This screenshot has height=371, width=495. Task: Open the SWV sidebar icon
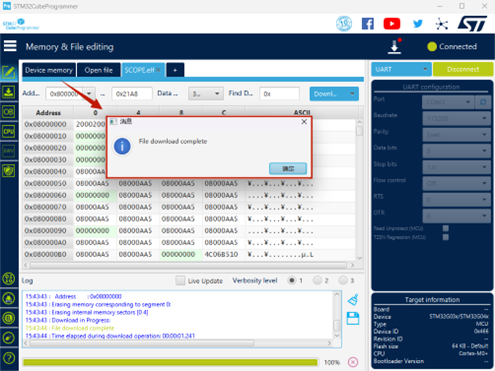[9, 151]
